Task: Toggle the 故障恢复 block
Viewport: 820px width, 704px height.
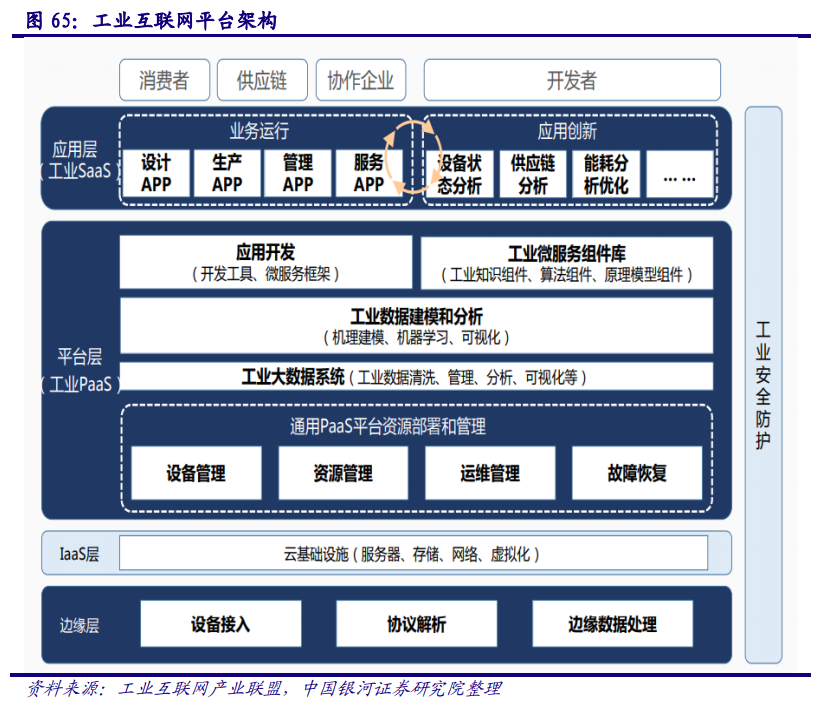Action: [634, 472]
